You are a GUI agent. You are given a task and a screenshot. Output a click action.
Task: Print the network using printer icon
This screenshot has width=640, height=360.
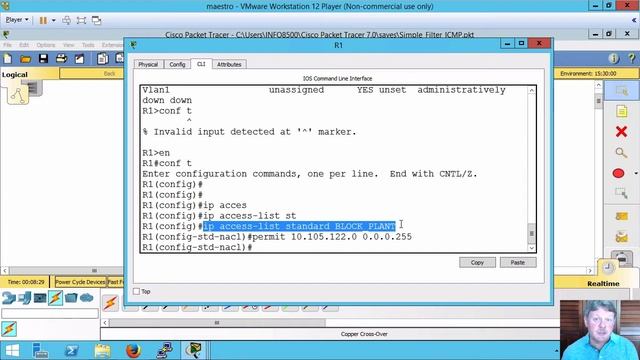(x=61, y=59)
